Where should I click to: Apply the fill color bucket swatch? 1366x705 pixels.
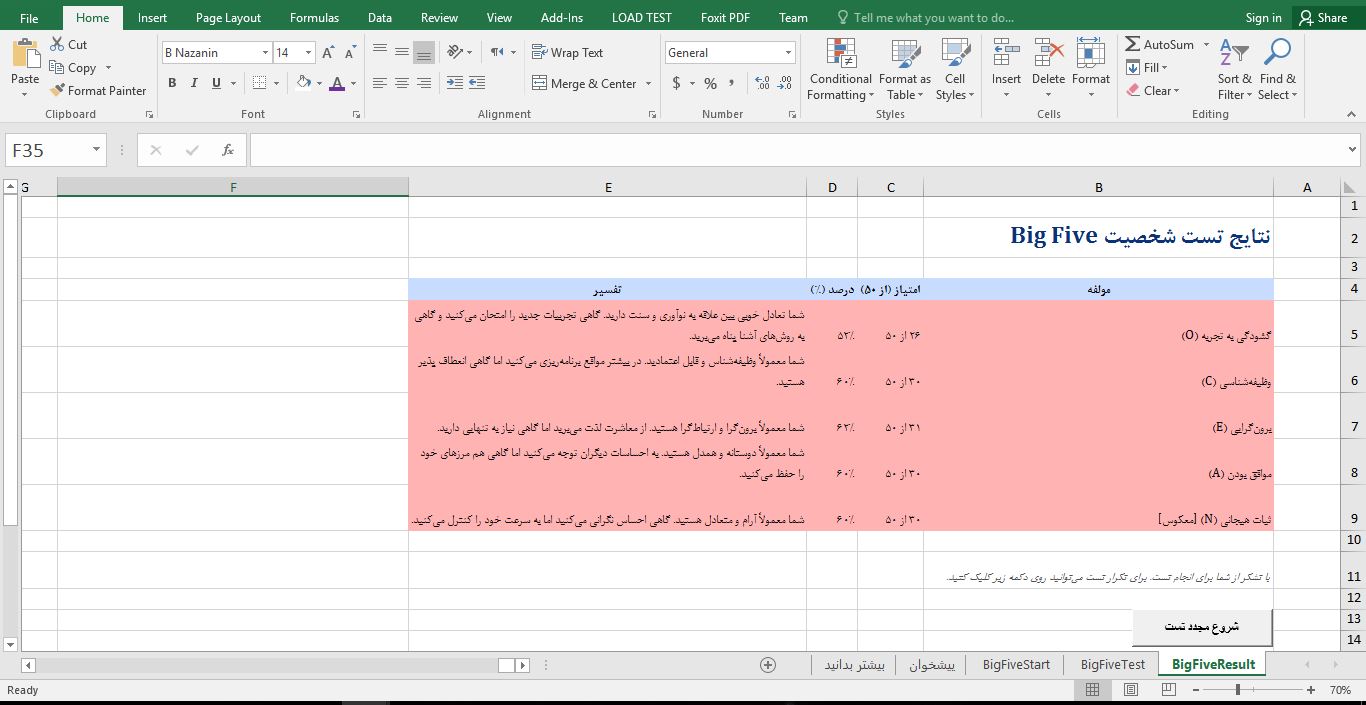(x=304, y=83)
